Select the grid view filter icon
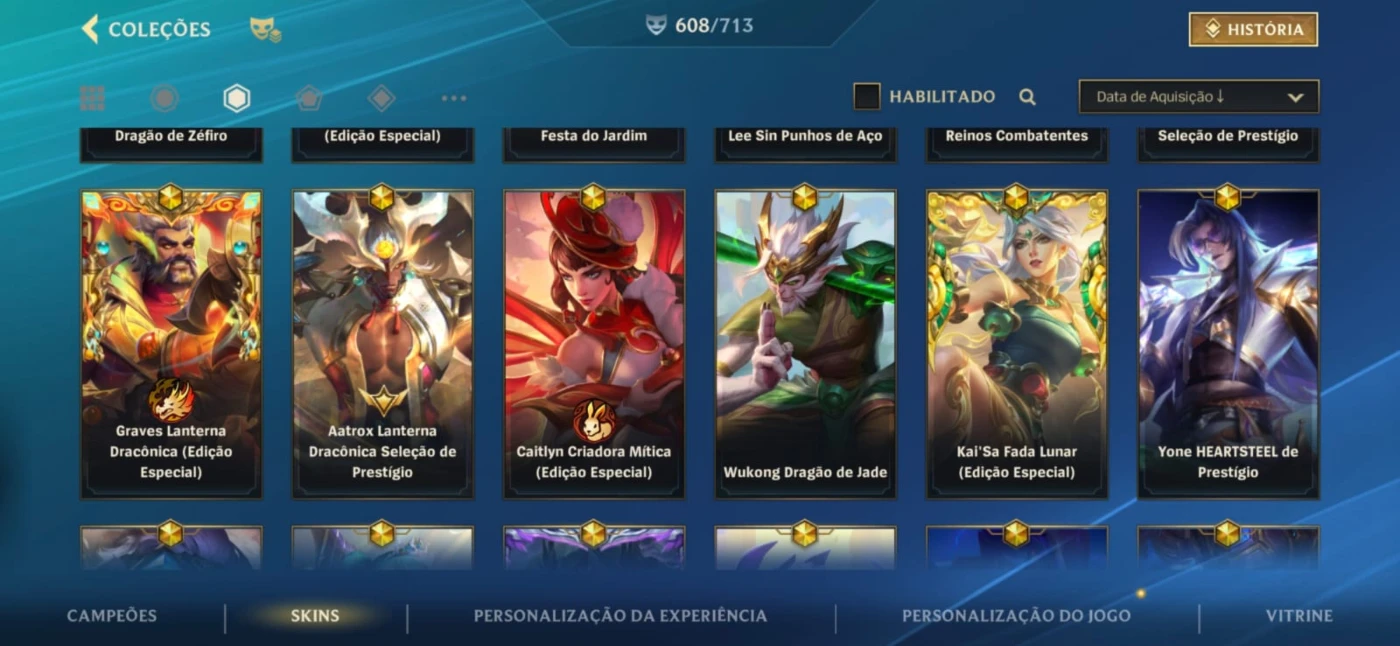Screen dimensions: 1400x646 point(92,98)
